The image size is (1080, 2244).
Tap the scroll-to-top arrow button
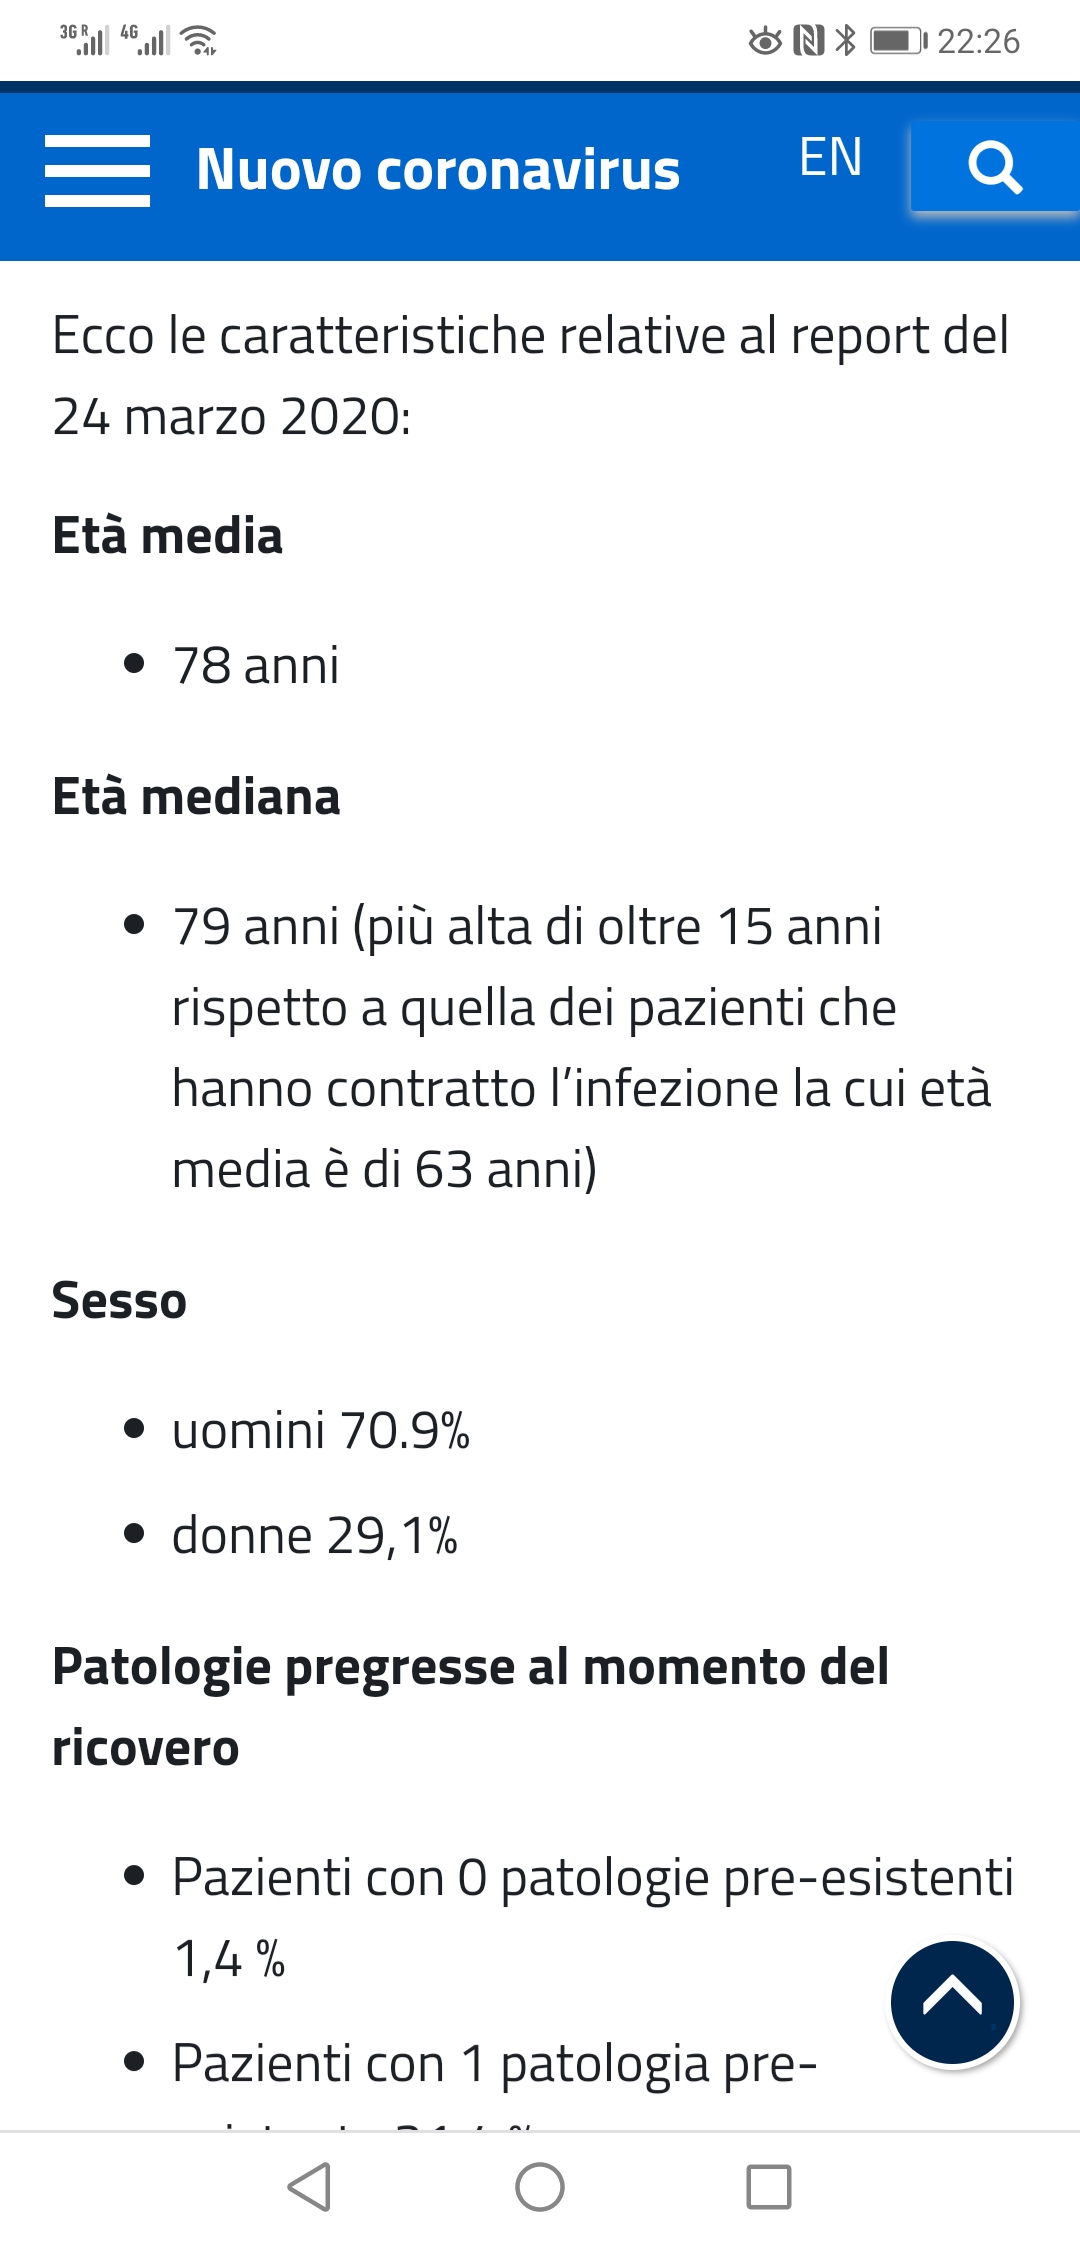click(953, 2003)
